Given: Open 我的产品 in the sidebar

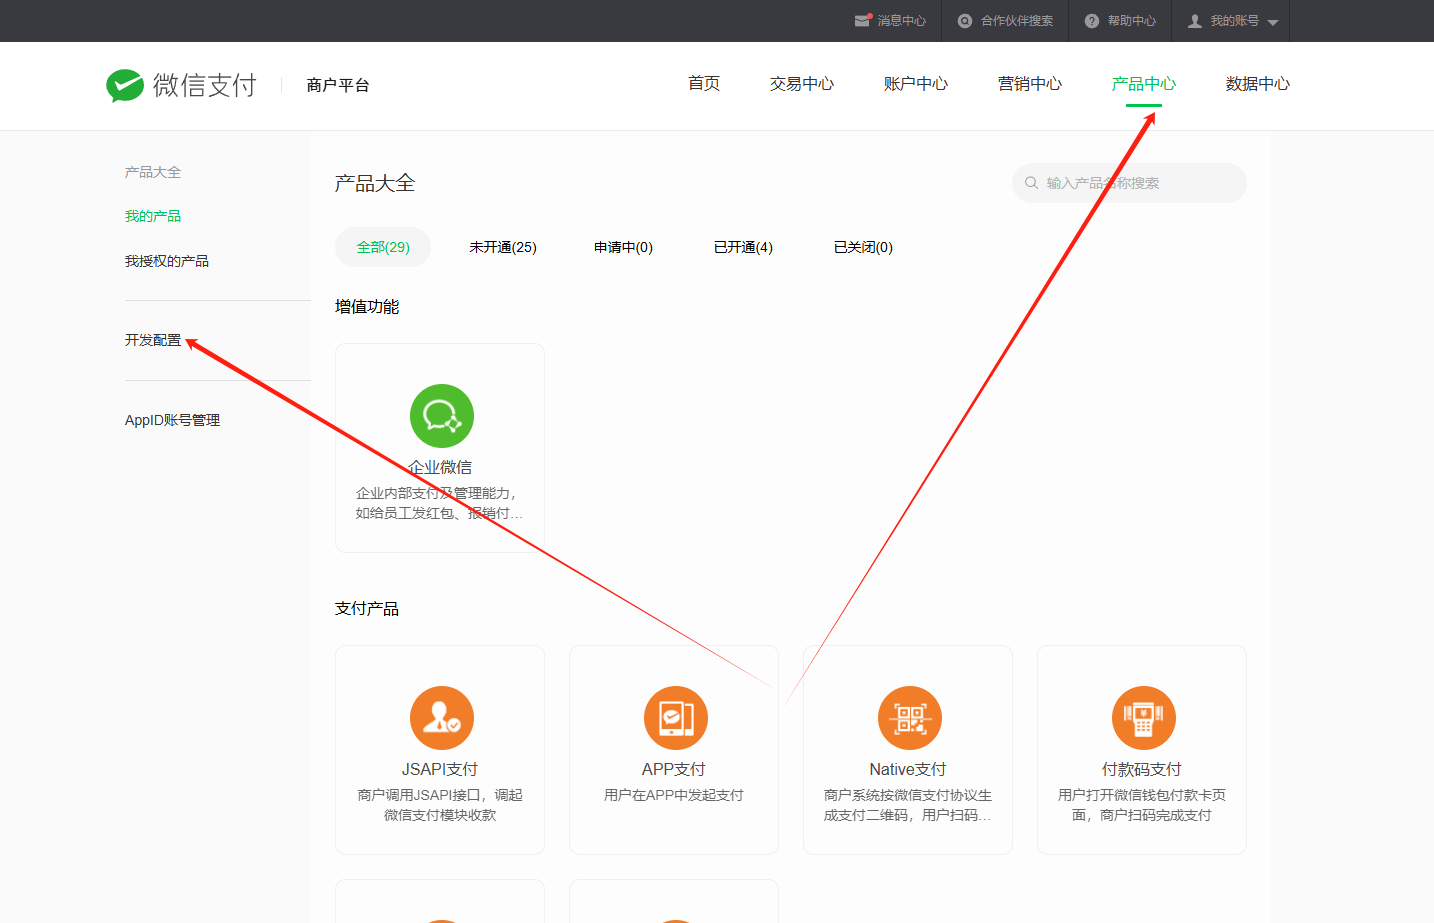Looking at the screenshot, I should click(153, 216).
